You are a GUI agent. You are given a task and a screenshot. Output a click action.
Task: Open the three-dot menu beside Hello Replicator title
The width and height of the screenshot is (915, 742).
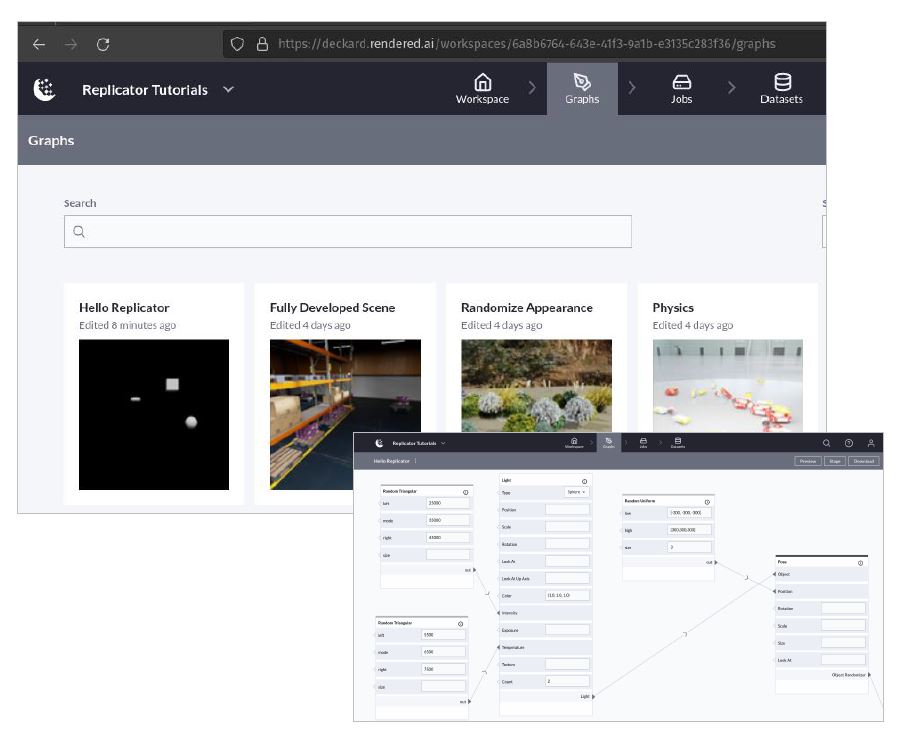[x=415, y=461]
